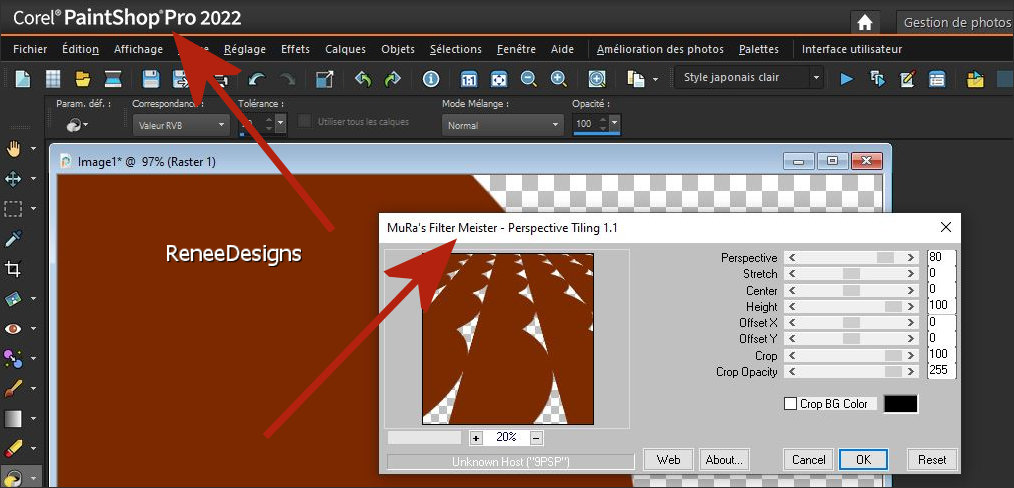The width and height of the screenshot is (1014, 488).
Task: Expand the Selection tool flyout arrow
Action: [33, 209]
